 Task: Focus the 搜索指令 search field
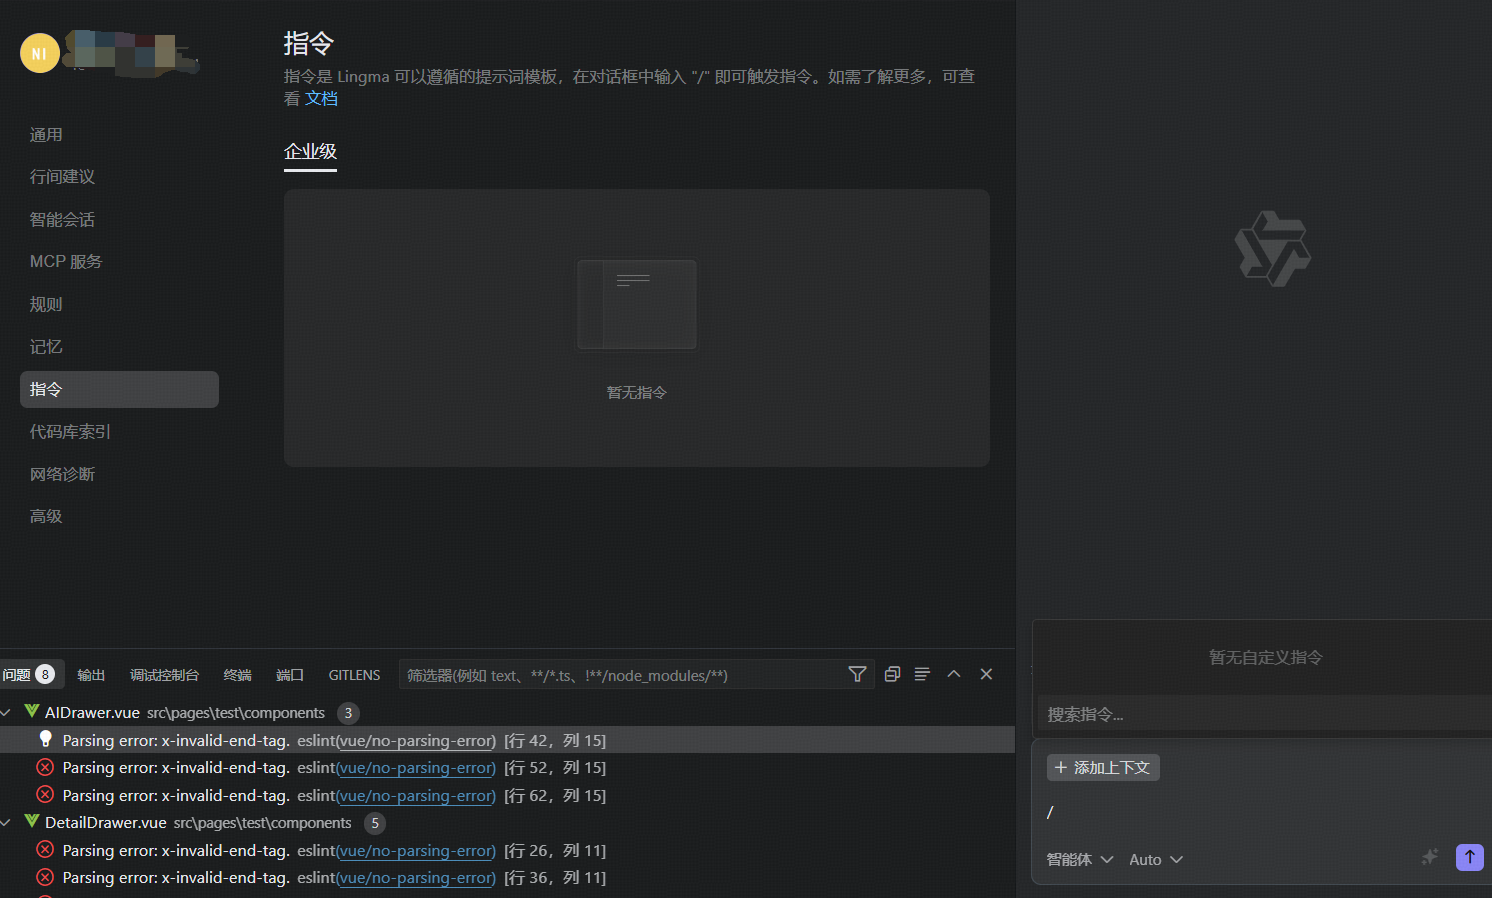(1265, 714)
